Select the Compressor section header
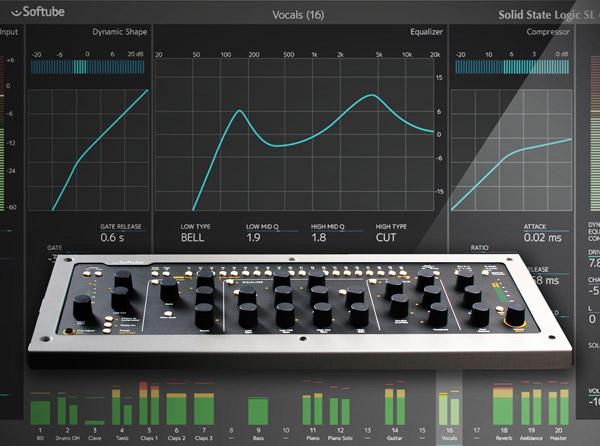 click(x=548, y=32)
